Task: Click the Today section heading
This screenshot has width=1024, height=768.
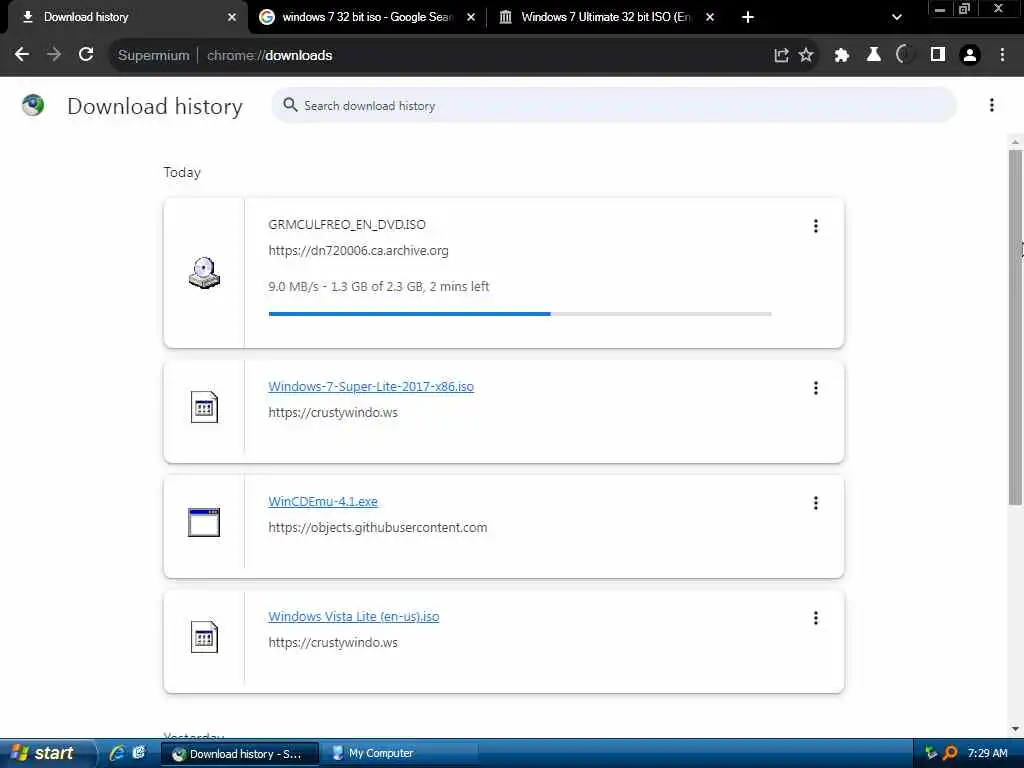Action: [x=182, y=172]
